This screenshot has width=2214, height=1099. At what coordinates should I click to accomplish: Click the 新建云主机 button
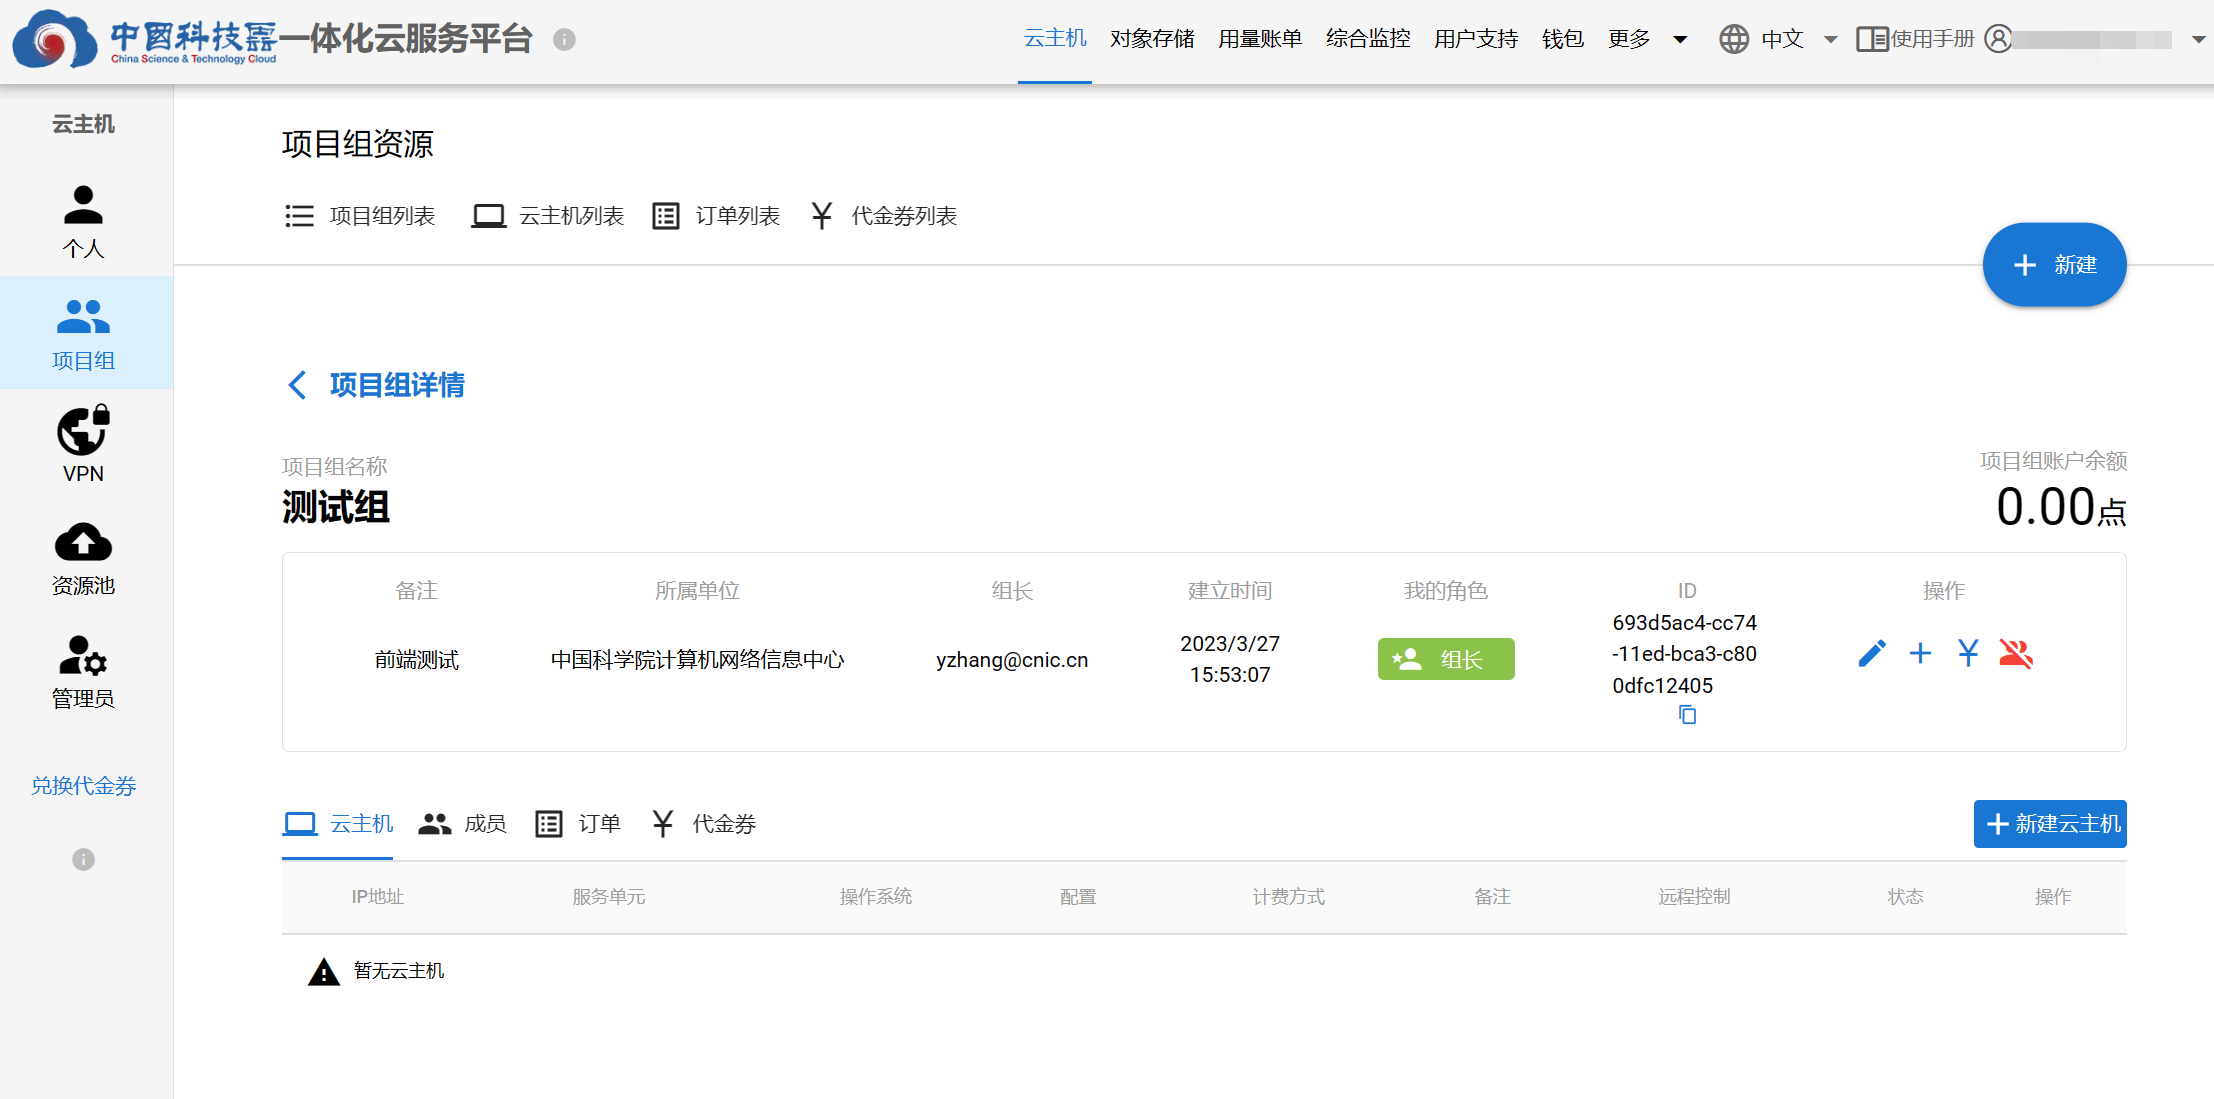(2050, 824)
